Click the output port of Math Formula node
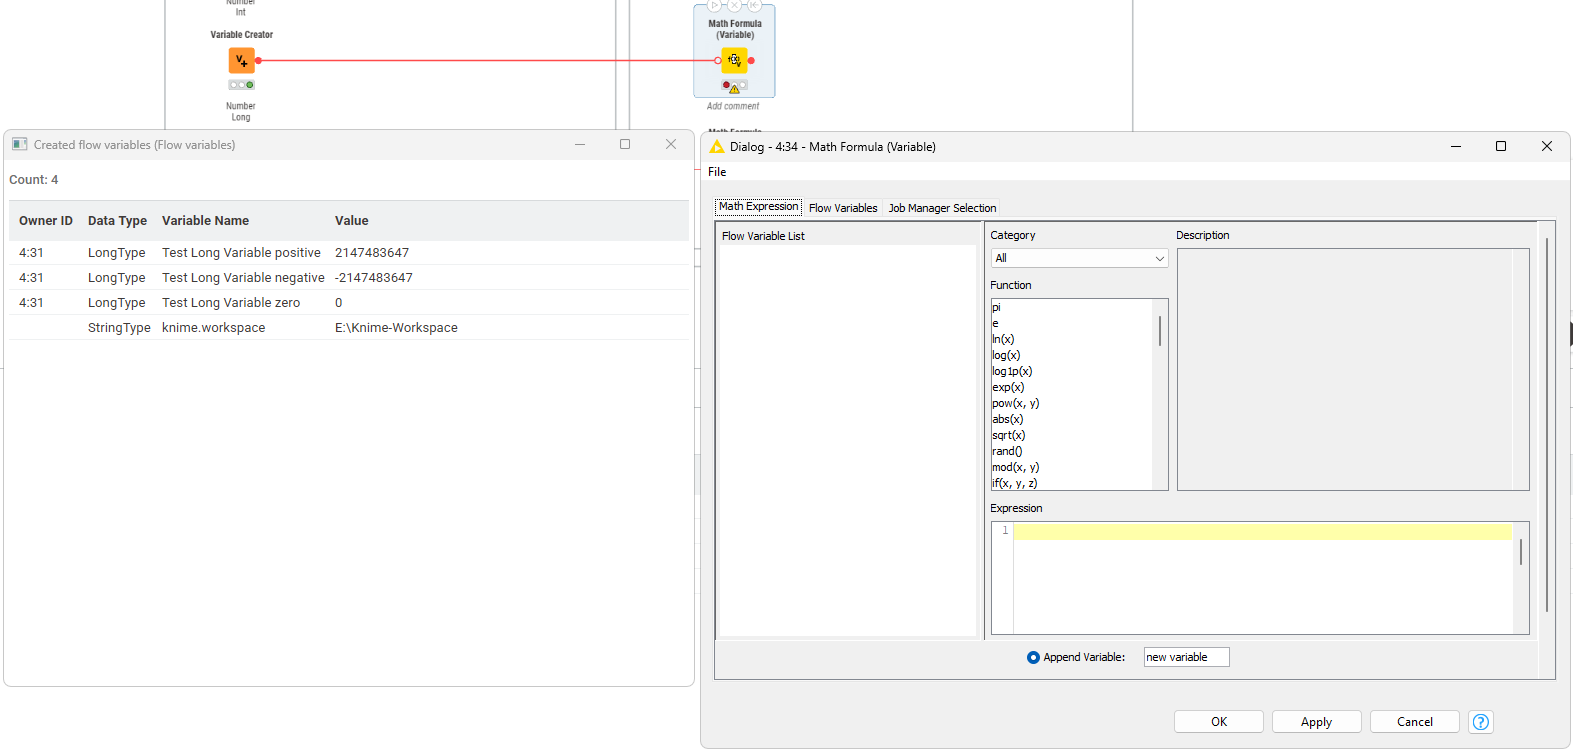This screenshot has width=1573, height=749. pos(751,61)
